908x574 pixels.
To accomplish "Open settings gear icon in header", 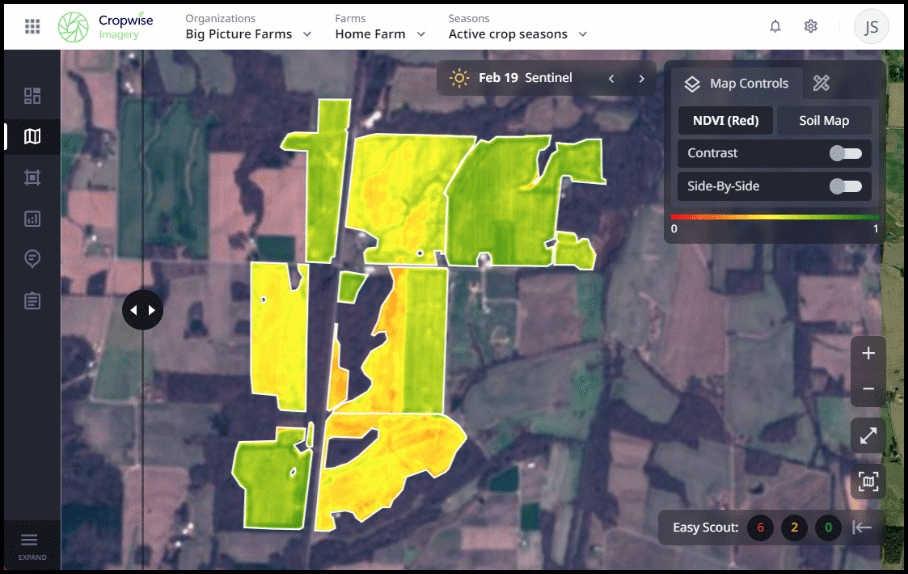I will (811, 26).
